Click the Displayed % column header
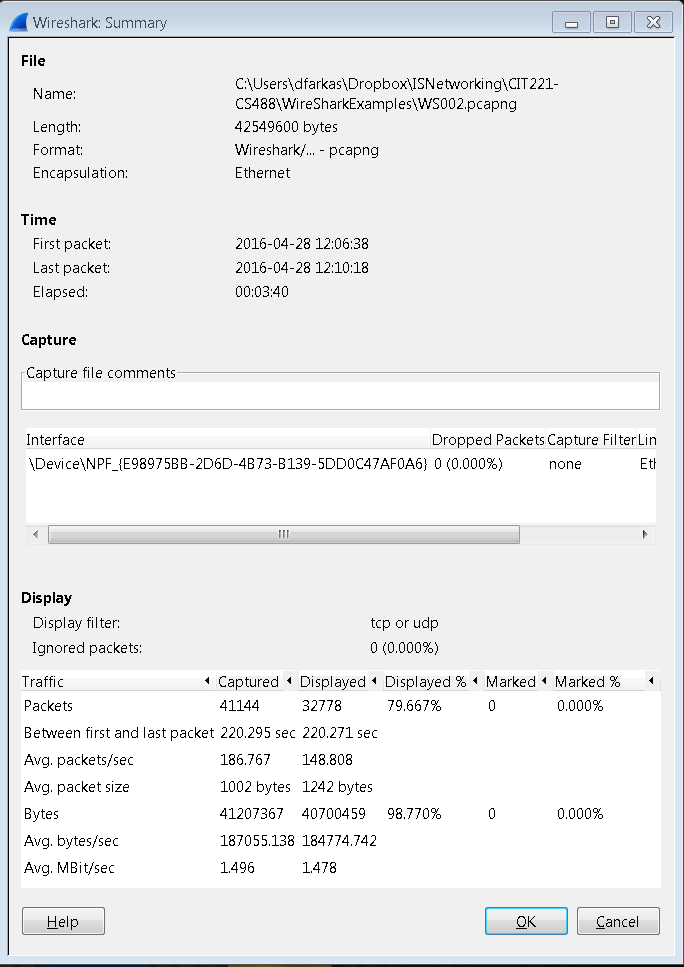Image resolution: width=684 pixels, height=967 pixels. pos(432,681)
